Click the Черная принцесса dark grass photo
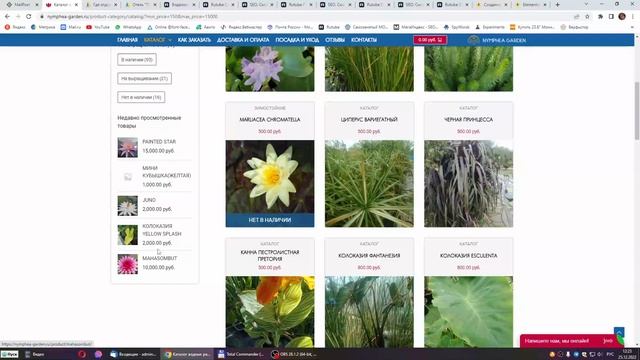Screen dimensions: 640x360 468,184
